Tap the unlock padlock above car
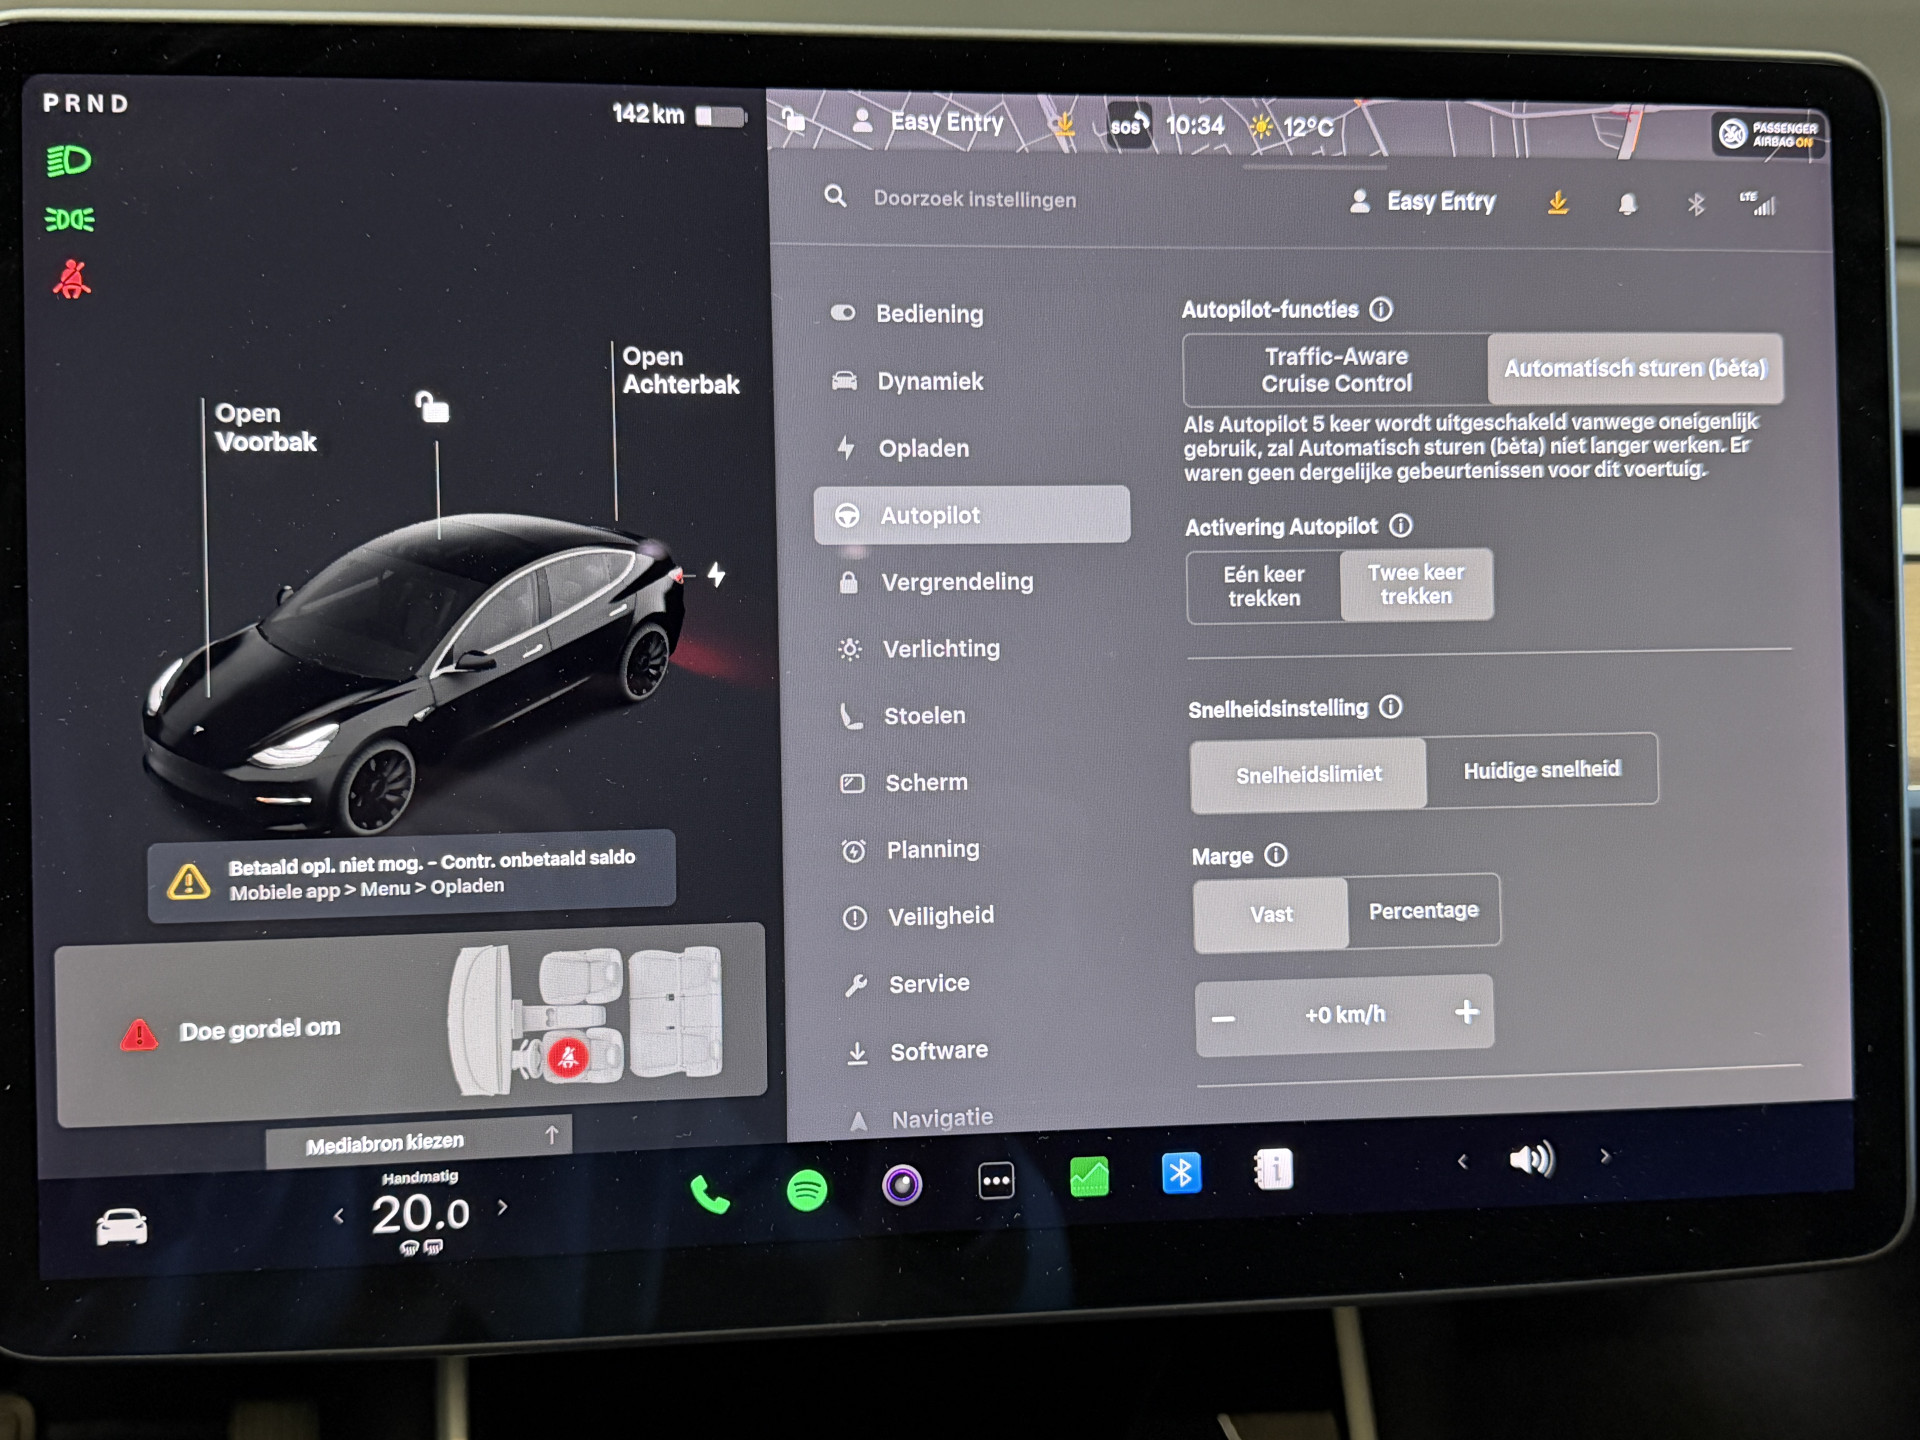Viewport: 1920px width, 1440px height. 432,407
